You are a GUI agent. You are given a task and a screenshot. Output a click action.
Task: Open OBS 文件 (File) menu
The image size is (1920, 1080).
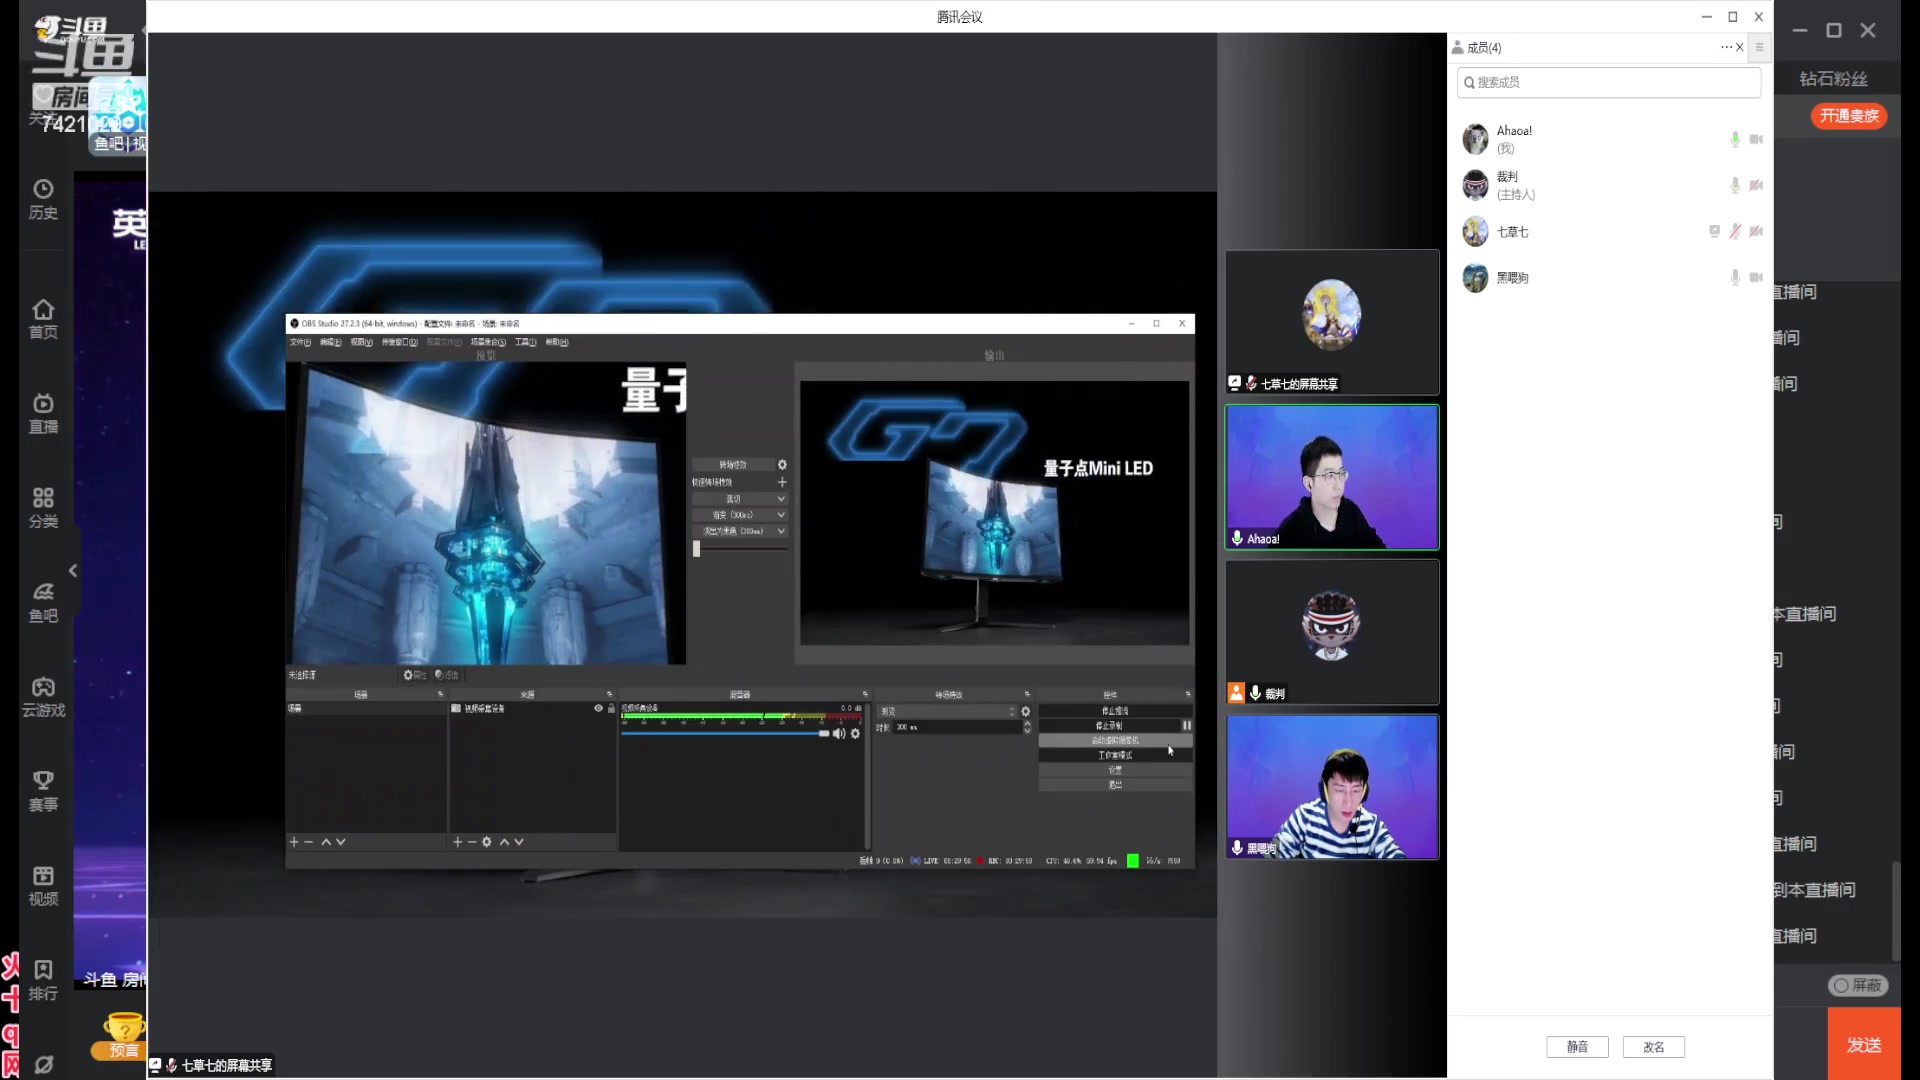(x=300, y=342)
